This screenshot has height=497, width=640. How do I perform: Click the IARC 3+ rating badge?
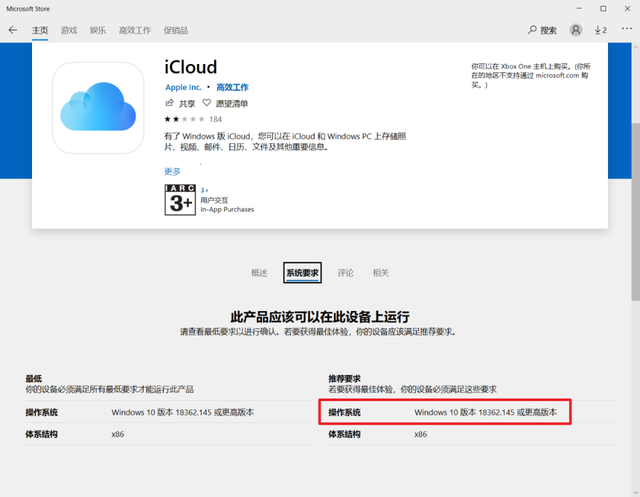(180, 200)
